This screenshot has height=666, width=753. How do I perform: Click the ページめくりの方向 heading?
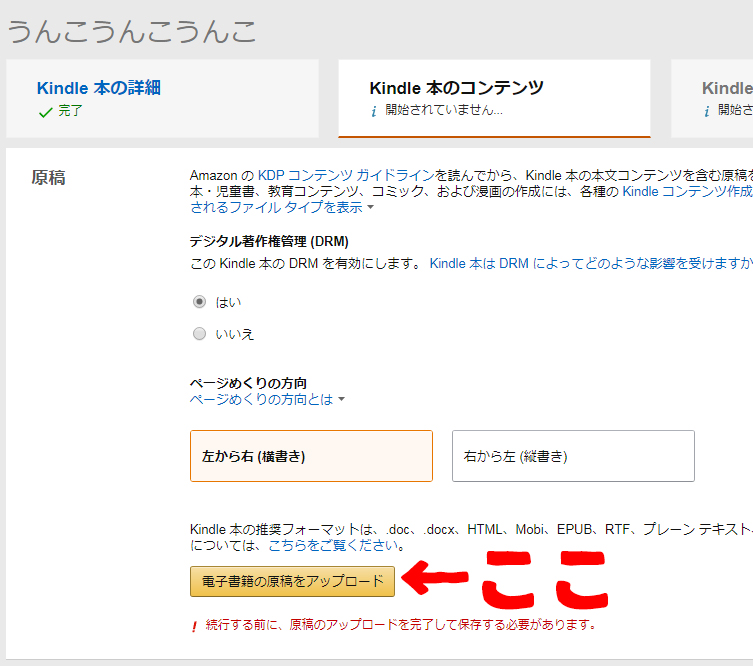click(248, 383)
